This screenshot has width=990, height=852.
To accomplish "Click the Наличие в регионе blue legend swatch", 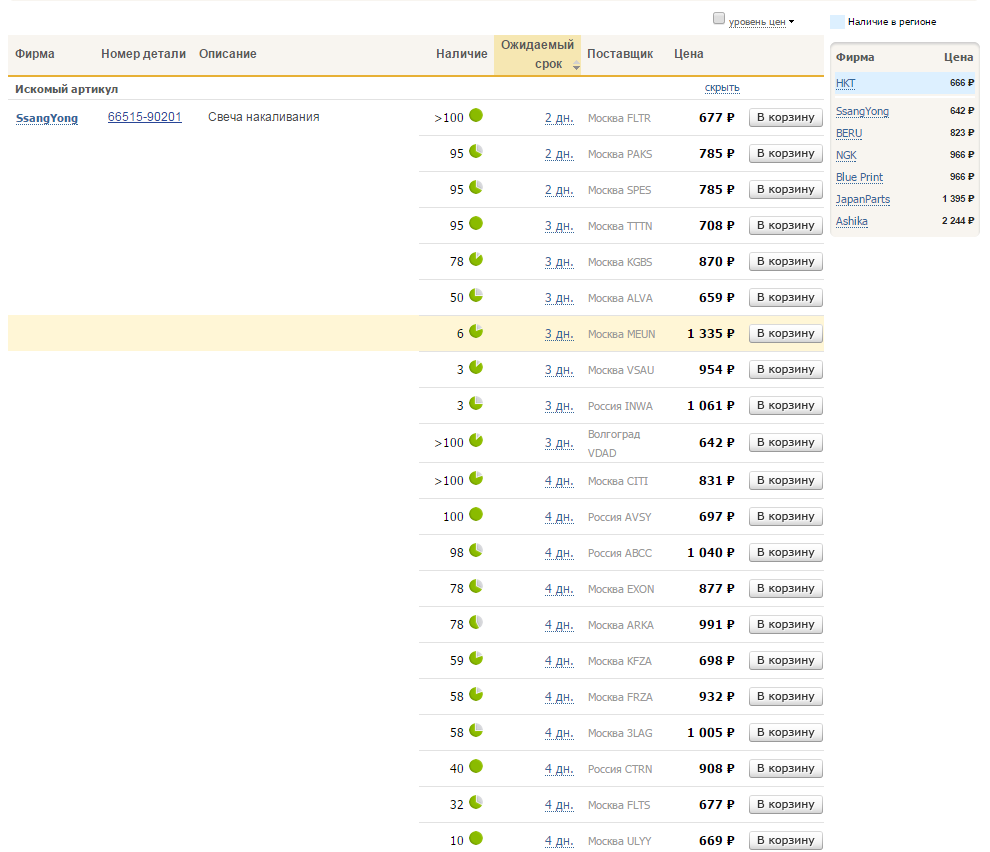I will 837,21.
